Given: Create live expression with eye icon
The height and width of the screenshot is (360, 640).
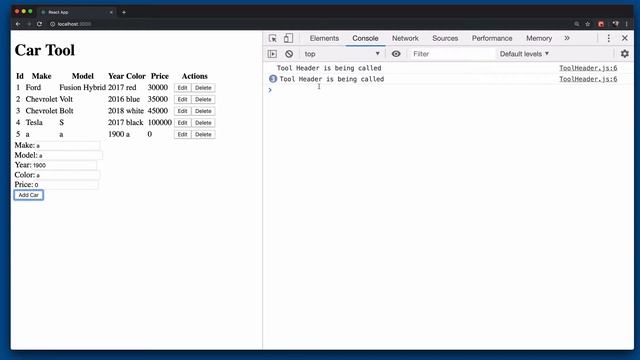Looking at the screenshot, I should point(396,54).
